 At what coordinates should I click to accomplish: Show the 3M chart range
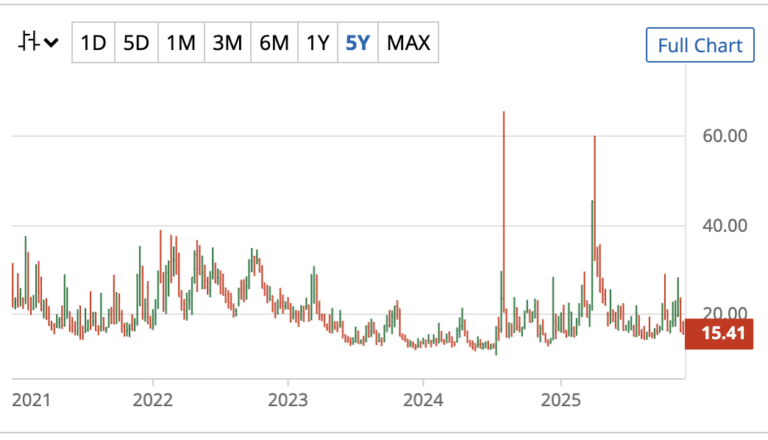(x=227, y=43)
